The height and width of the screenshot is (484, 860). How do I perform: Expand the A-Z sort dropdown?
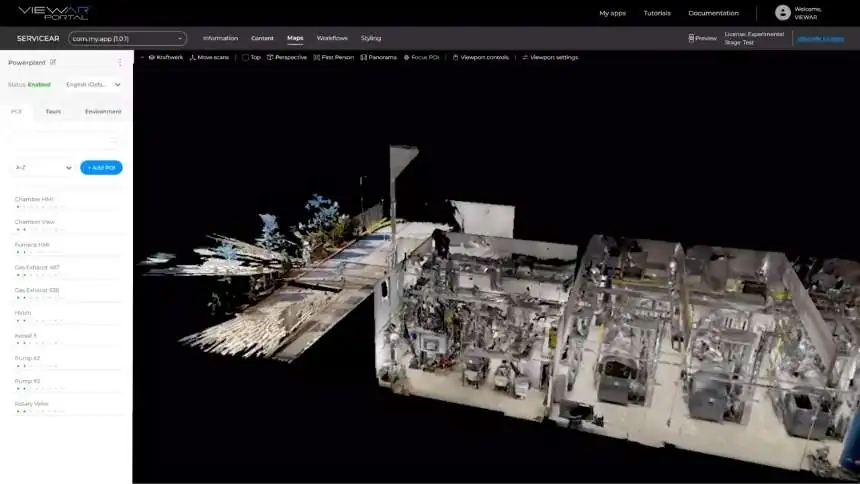(41, 167)
